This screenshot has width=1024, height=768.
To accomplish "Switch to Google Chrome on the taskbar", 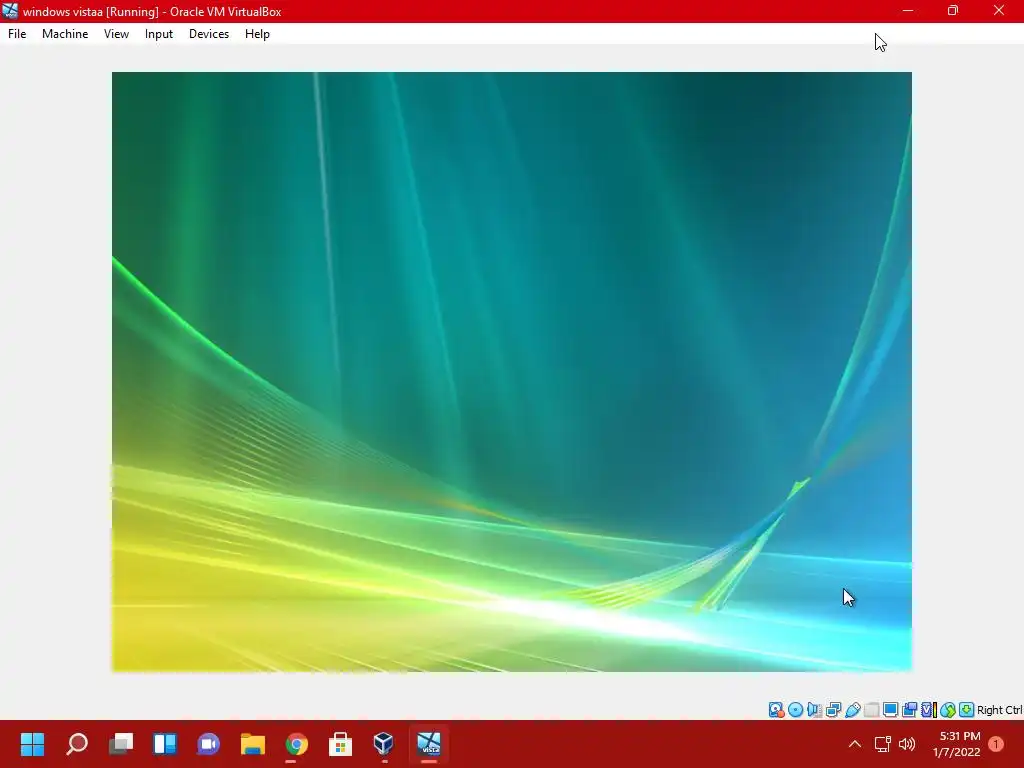I will [x=296, y=744].
